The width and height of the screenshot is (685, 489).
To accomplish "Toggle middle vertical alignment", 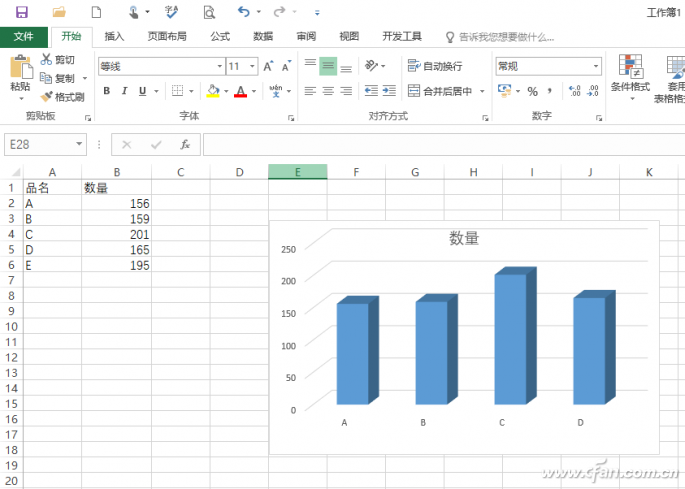I will click(328, 66).
